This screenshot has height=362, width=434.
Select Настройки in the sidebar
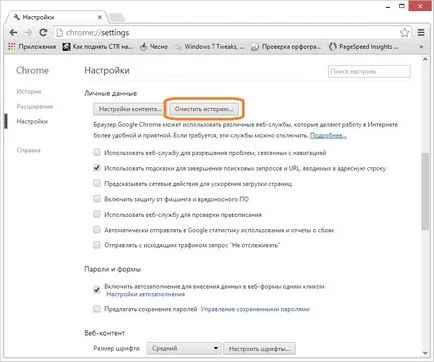[32, 122]
